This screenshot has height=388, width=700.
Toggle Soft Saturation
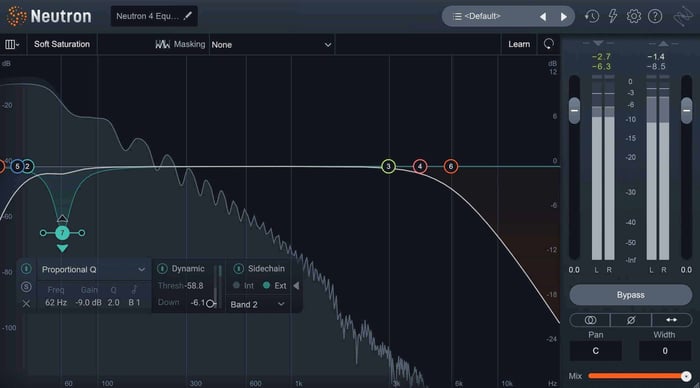click(62, 44)
